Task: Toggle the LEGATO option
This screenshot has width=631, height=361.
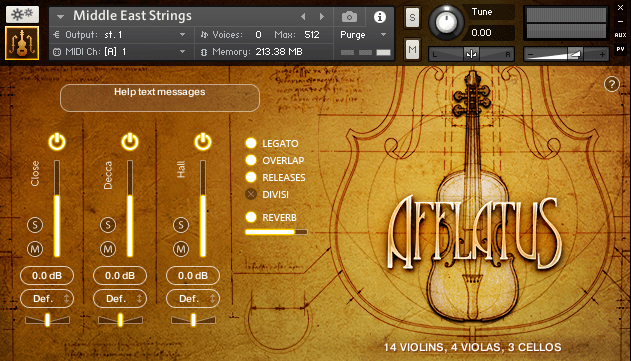Action: (251, 143)
